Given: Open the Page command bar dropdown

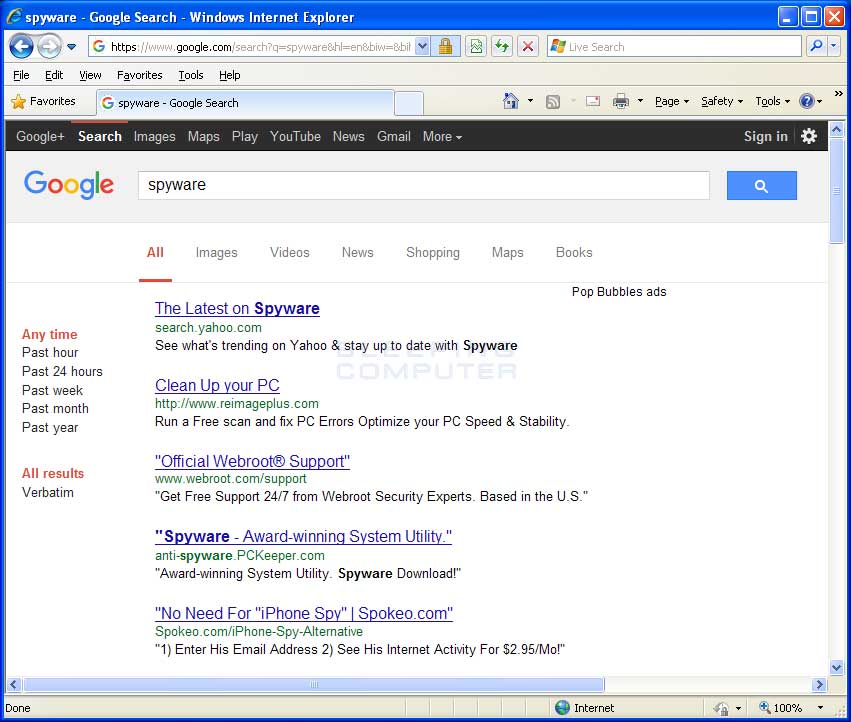Looking at the screenshot, I should 672,102.
